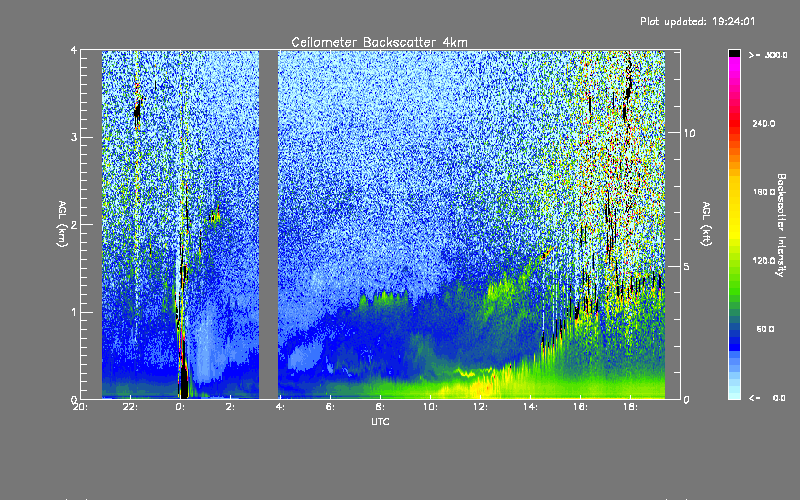Select the '180.0' colorbar label
Viewport: 800px width, 500px height.
pos(764,192)
